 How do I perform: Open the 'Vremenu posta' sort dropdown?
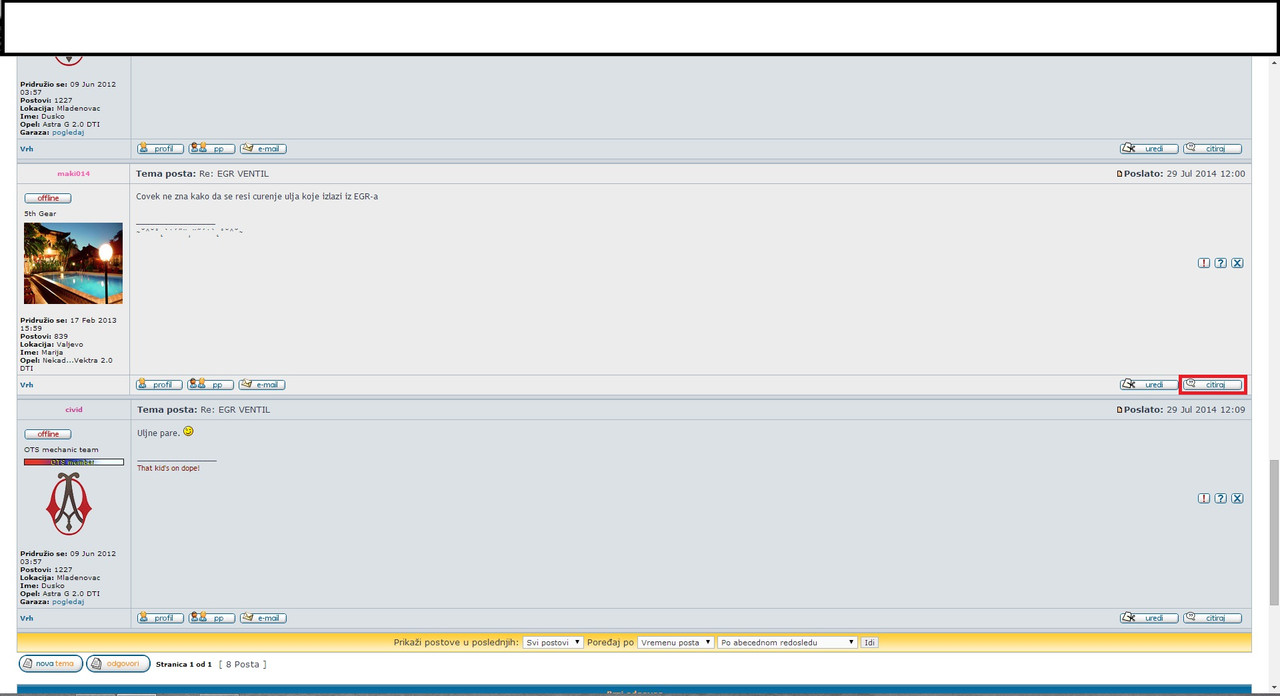(676, 642)
